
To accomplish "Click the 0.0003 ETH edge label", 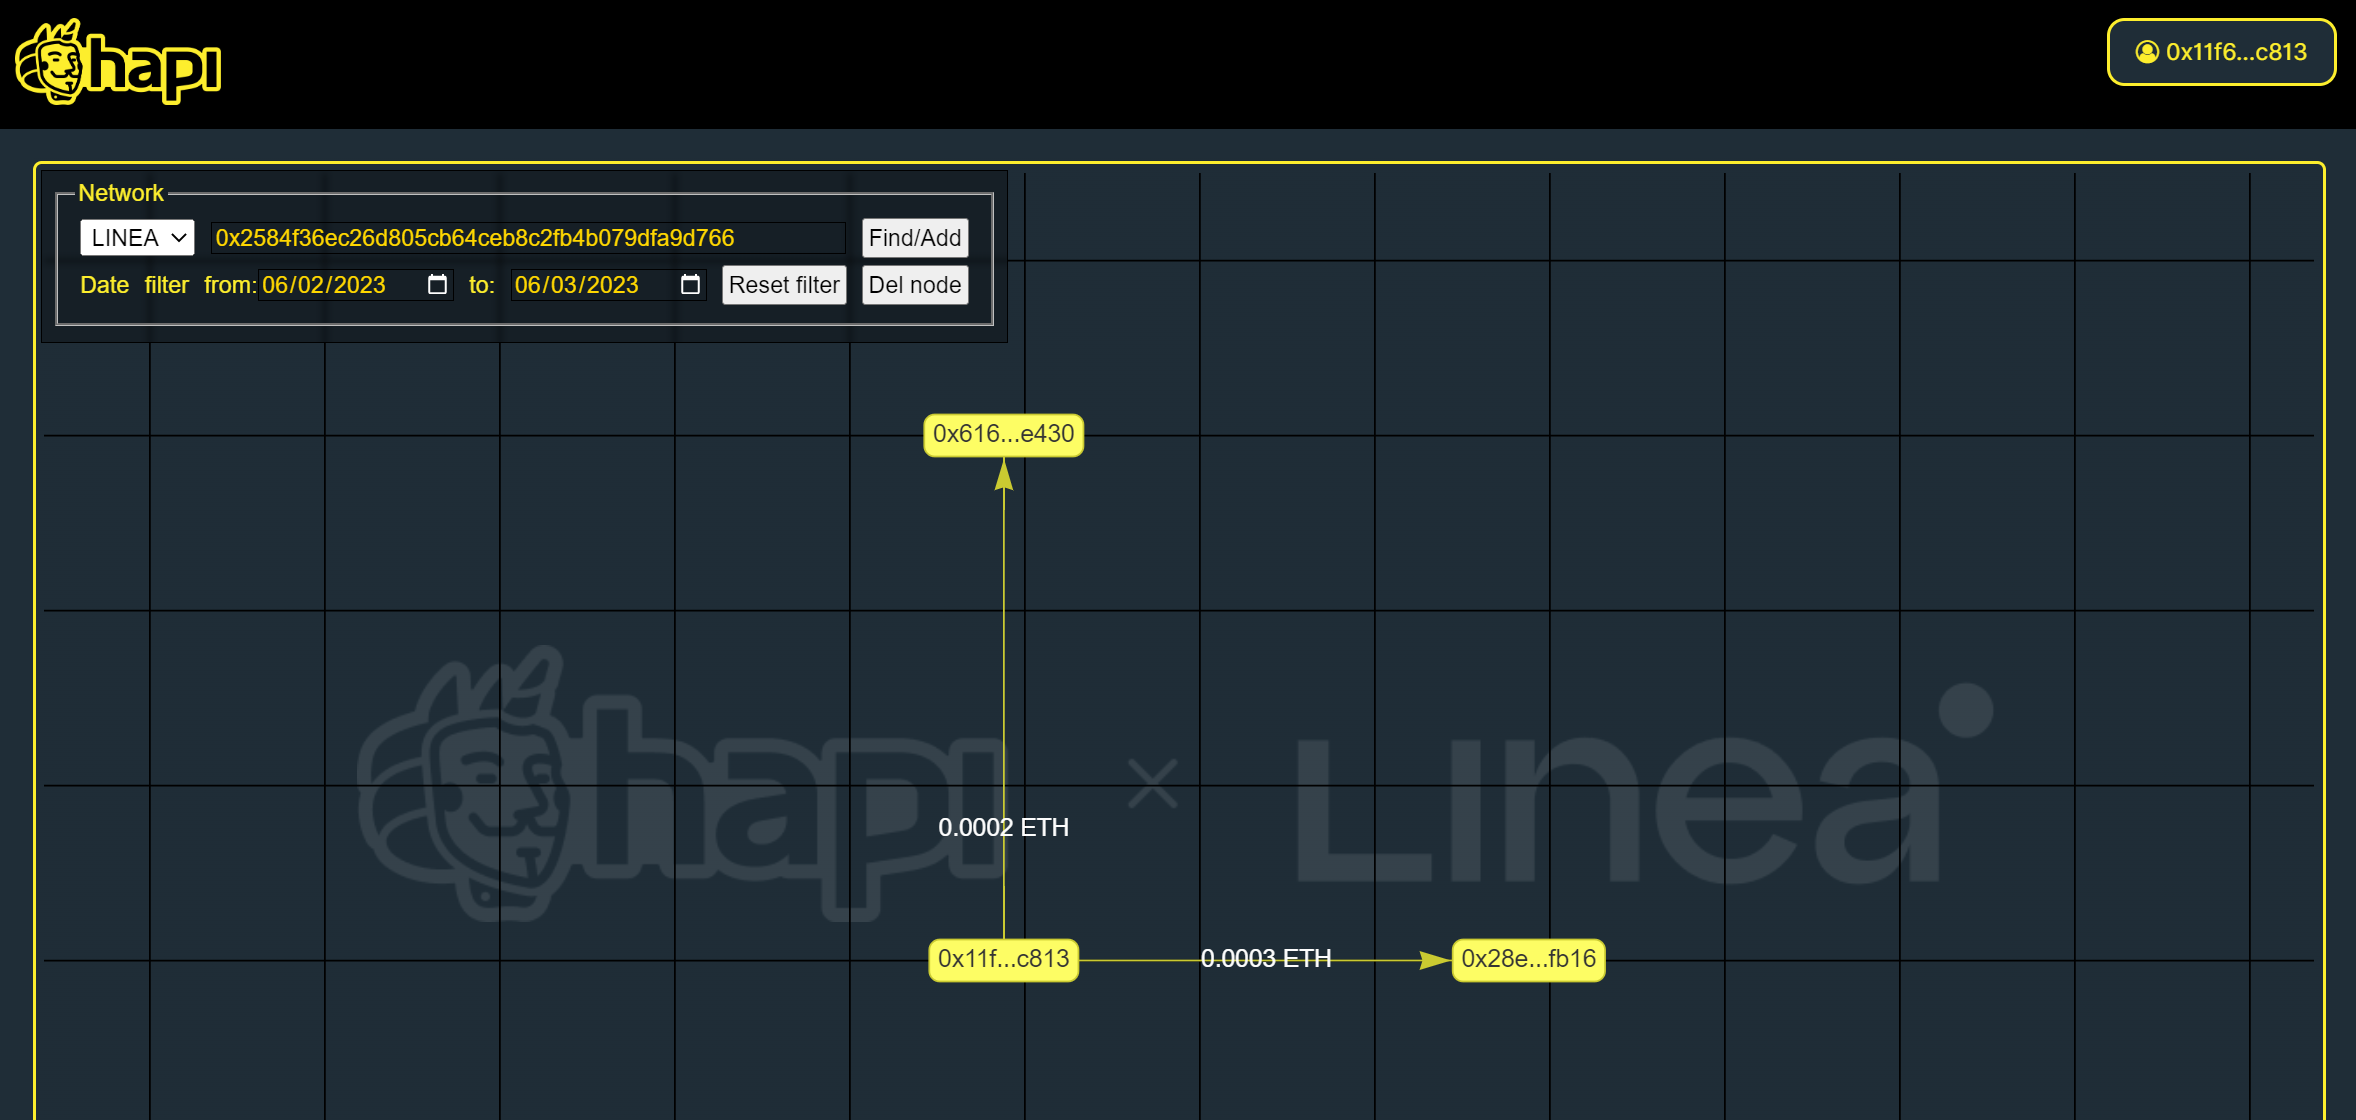I will point(1265,958).
